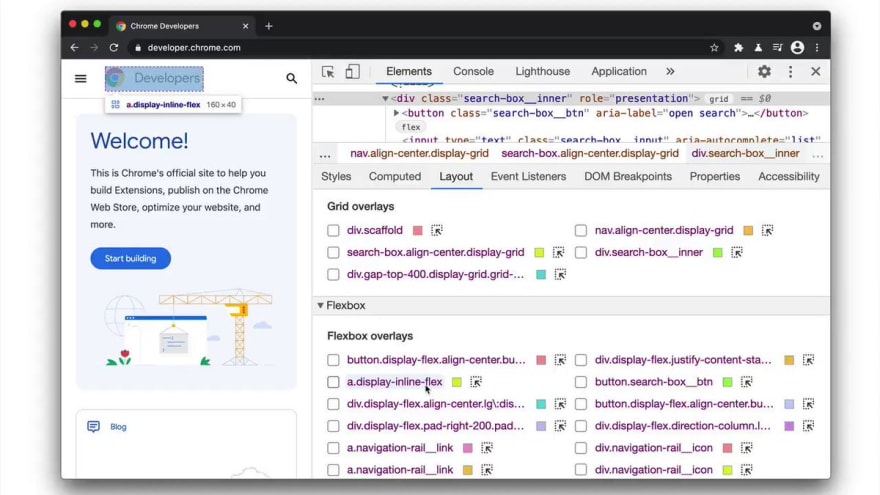Change a.display-inline-flex overlay color swatch
The image size is (880, 495).
pos(457,382)
